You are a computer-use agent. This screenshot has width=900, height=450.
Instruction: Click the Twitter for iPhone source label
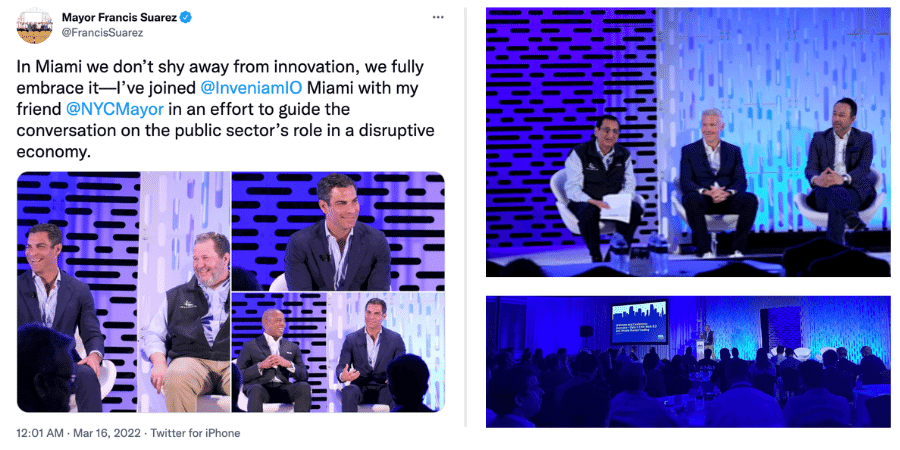pos(196,433)
